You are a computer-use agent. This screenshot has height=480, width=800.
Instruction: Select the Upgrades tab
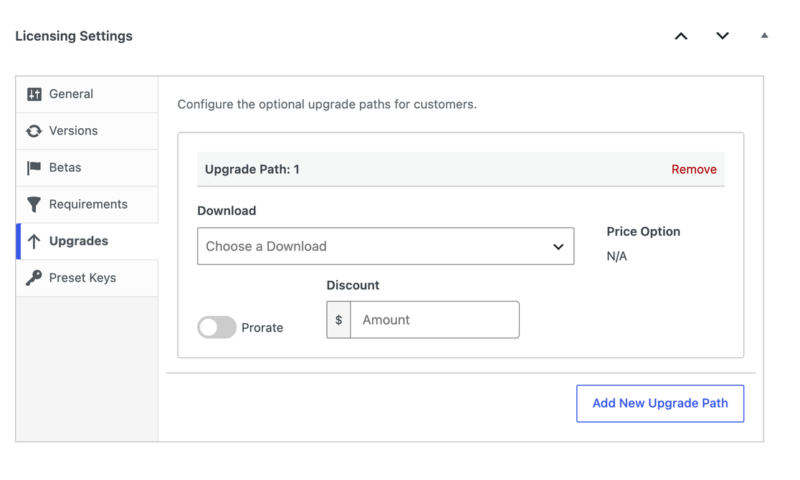87,241
